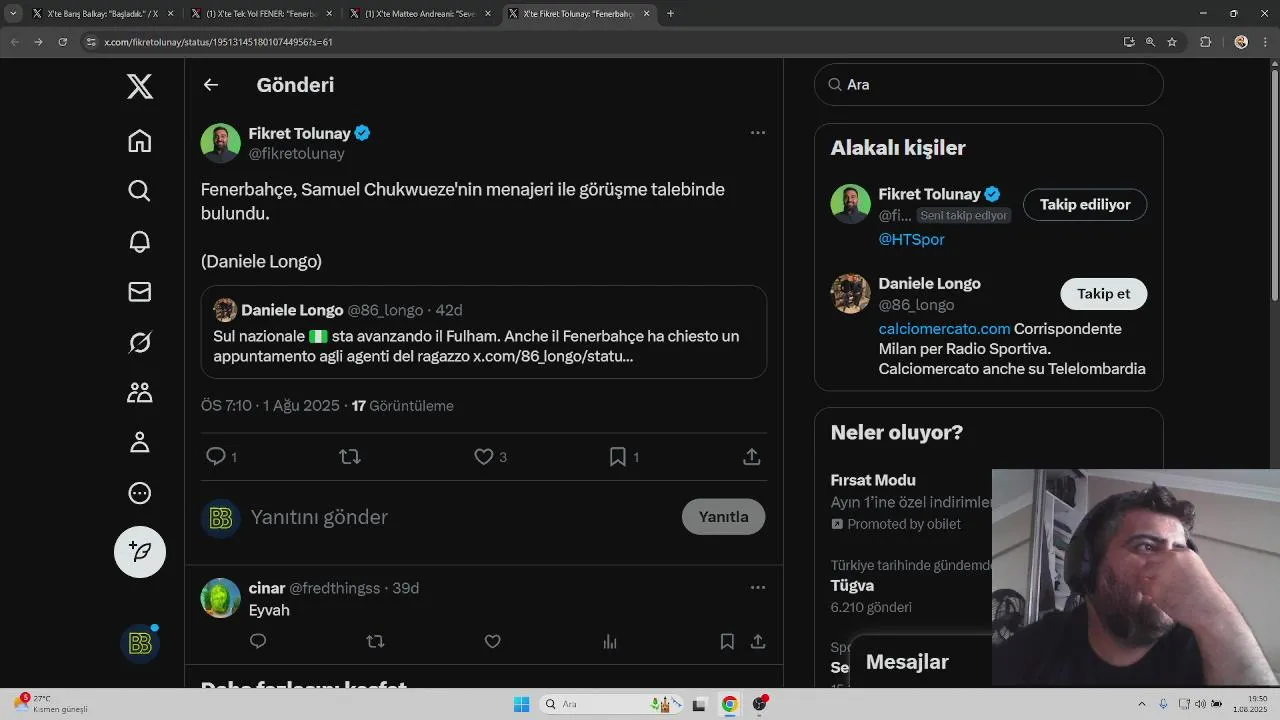Viewport: 1280px width, 720px height.
Task: Open calciomercato.com link in Daniele Longo bio
Action: pos(944,329)
